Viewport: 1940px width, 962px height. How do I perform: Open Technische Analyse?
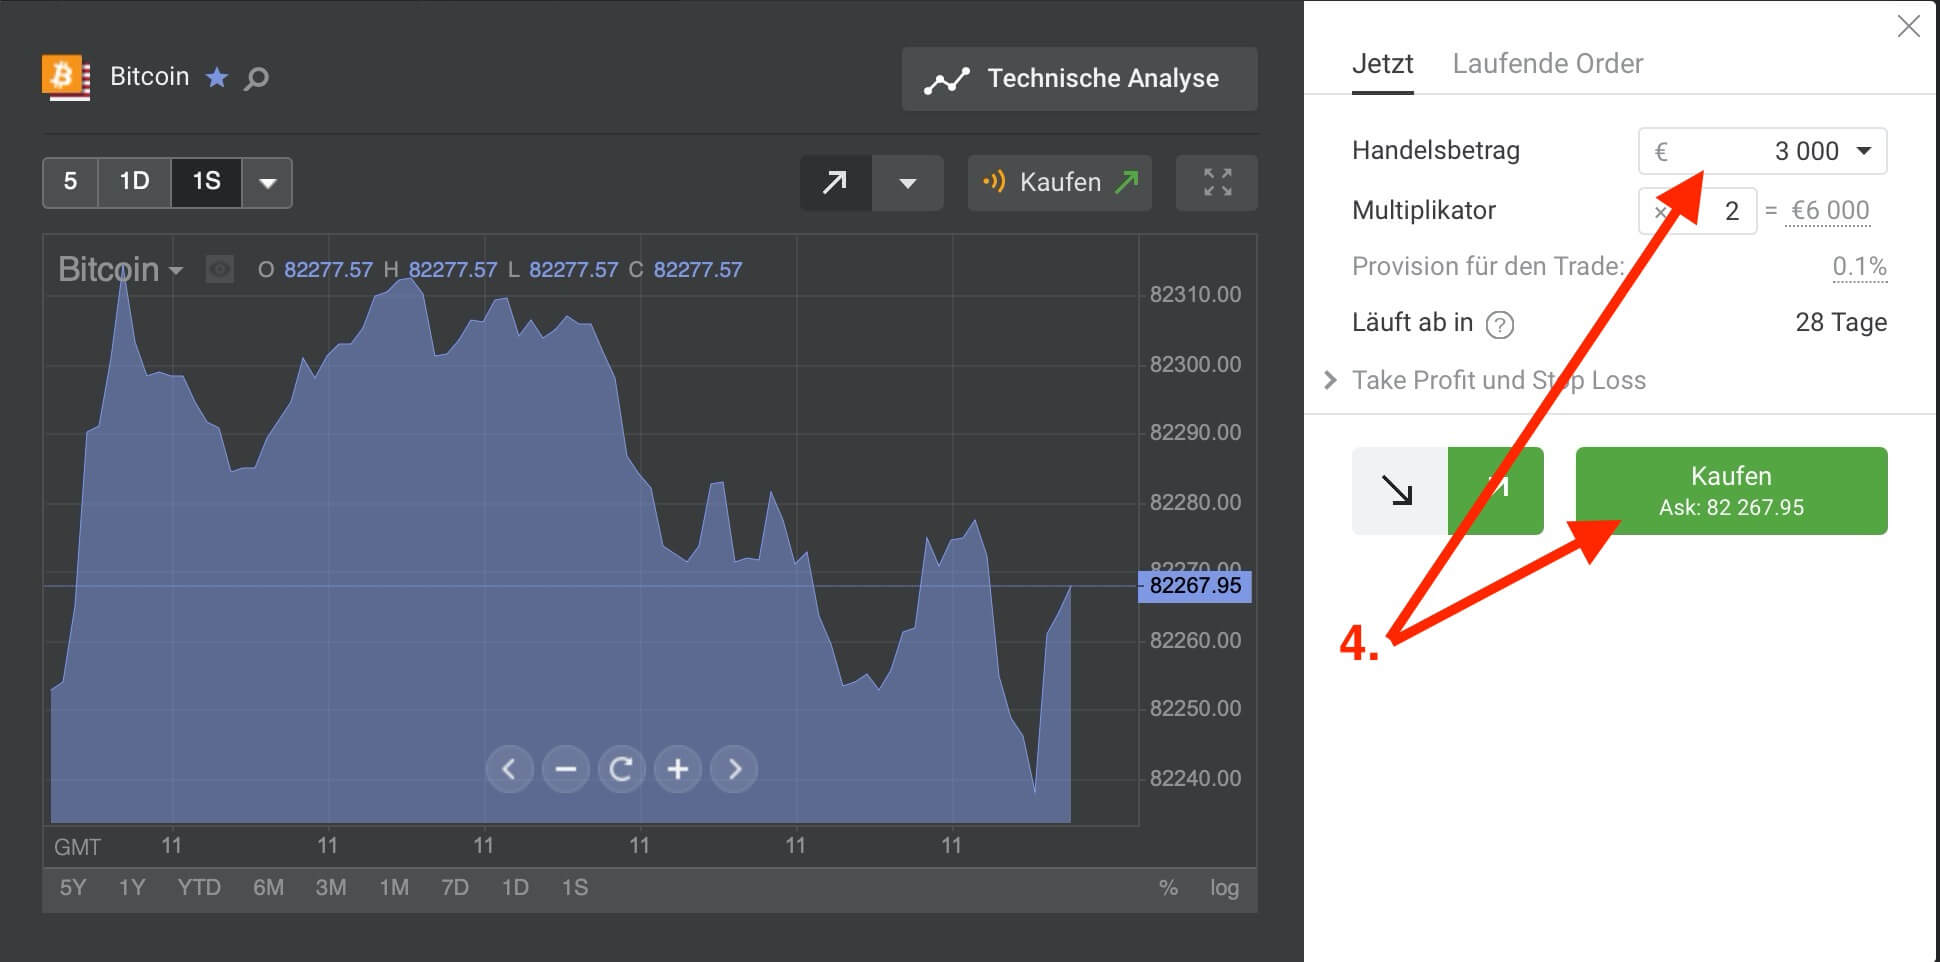(1079, 78)
